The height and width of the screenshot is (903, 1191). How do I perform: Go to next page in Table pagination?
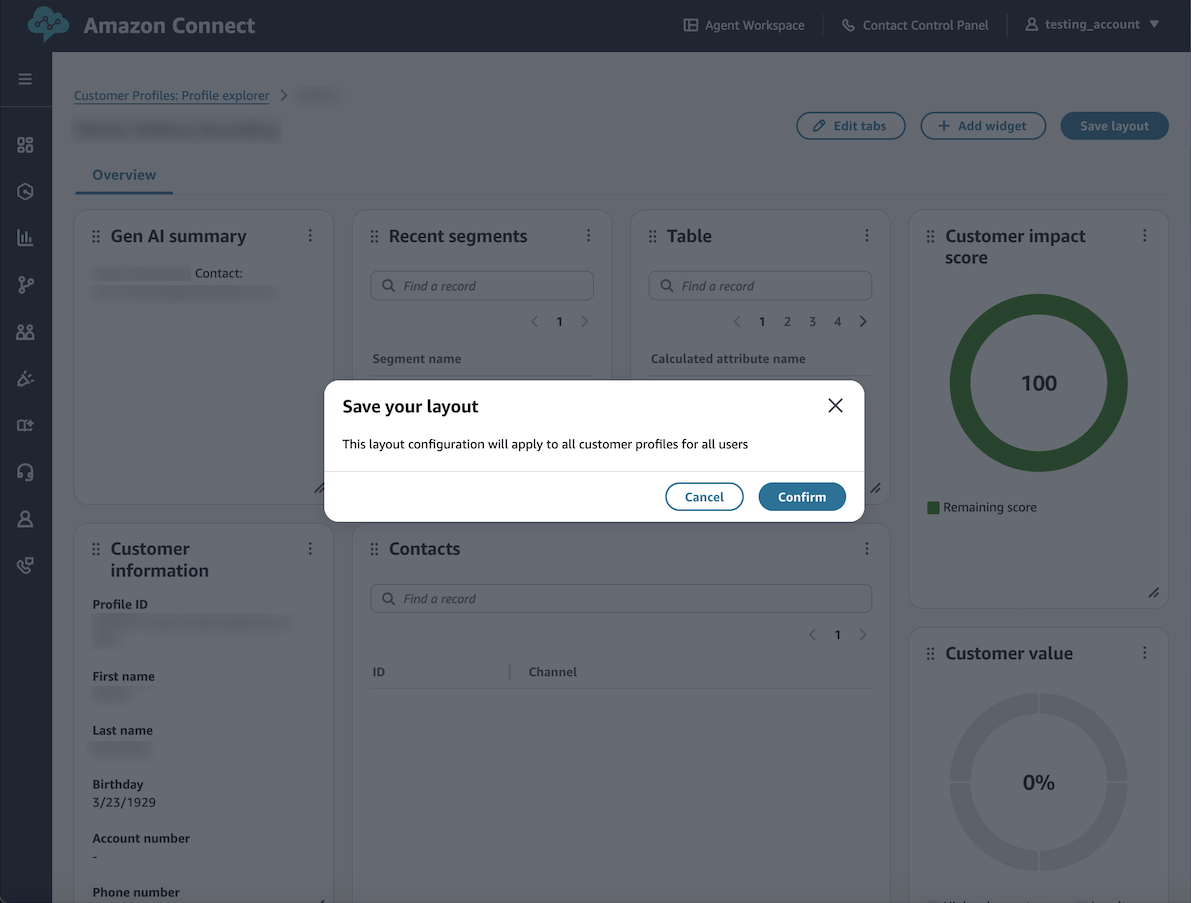click(862, 321)
